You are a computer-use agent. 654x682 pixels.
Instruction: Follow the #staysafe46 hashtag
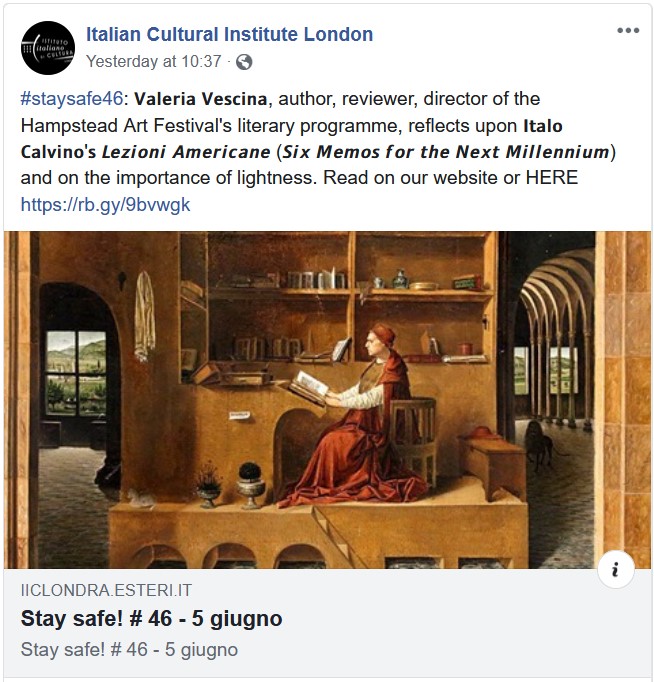(72, 99)
